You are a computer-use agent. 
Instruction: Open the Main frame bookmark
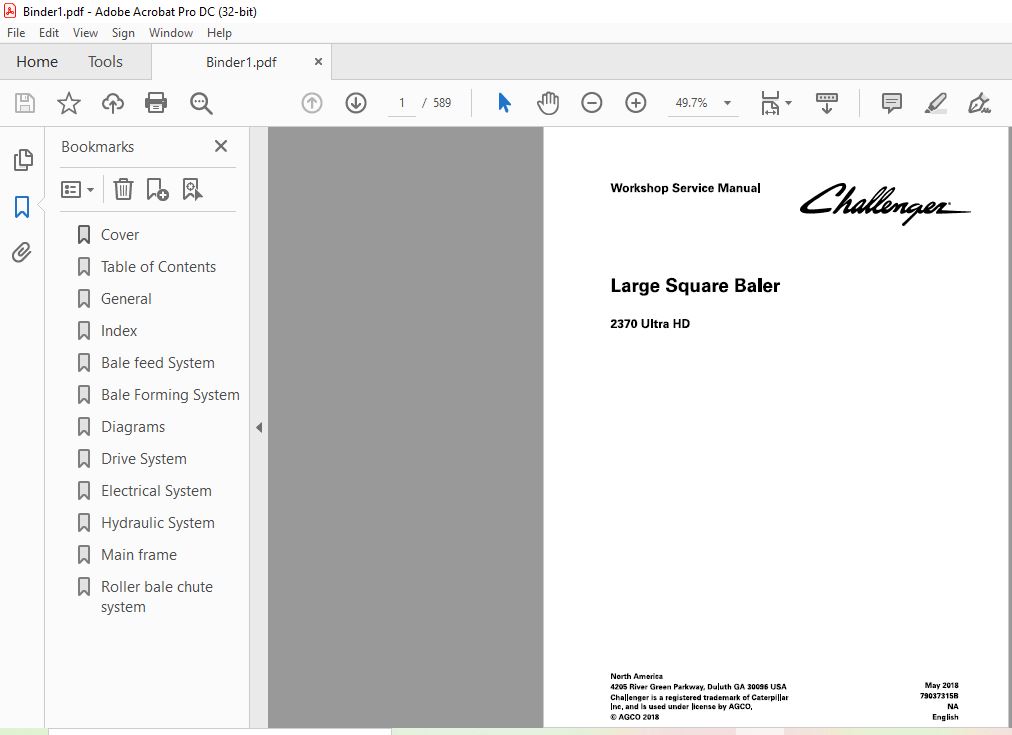(139, 555)
